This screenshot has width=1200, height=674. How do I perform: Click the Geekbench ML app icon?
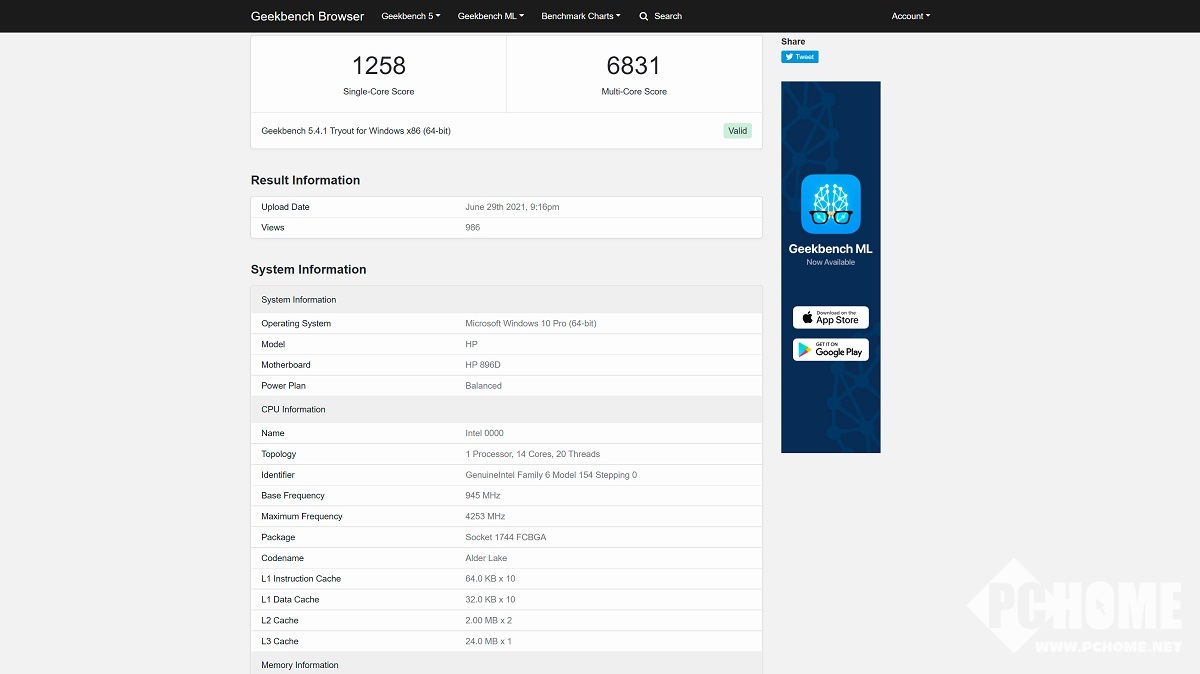point(830,204)
